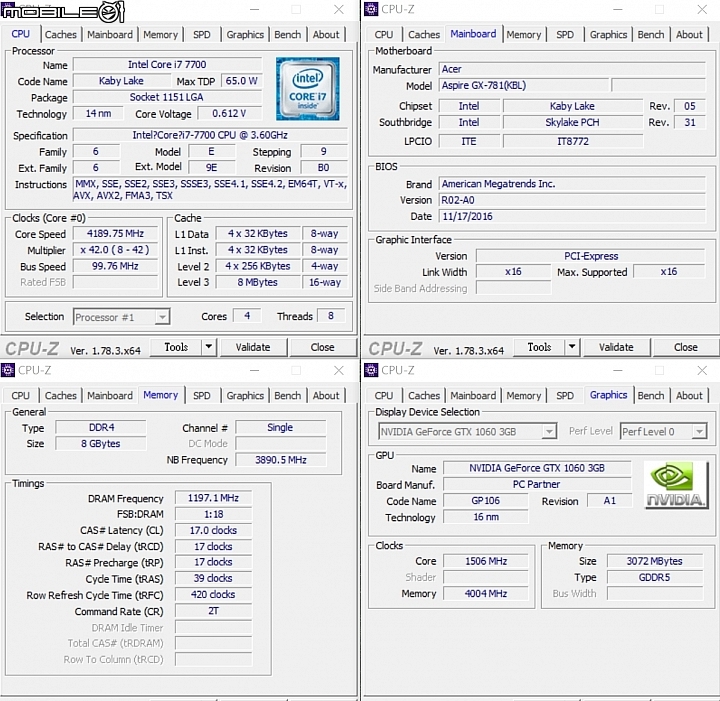Click motherboard model Aspire GX-781(KBL)
The width and height of the screenshot is (720, 701).
point(524,85)
